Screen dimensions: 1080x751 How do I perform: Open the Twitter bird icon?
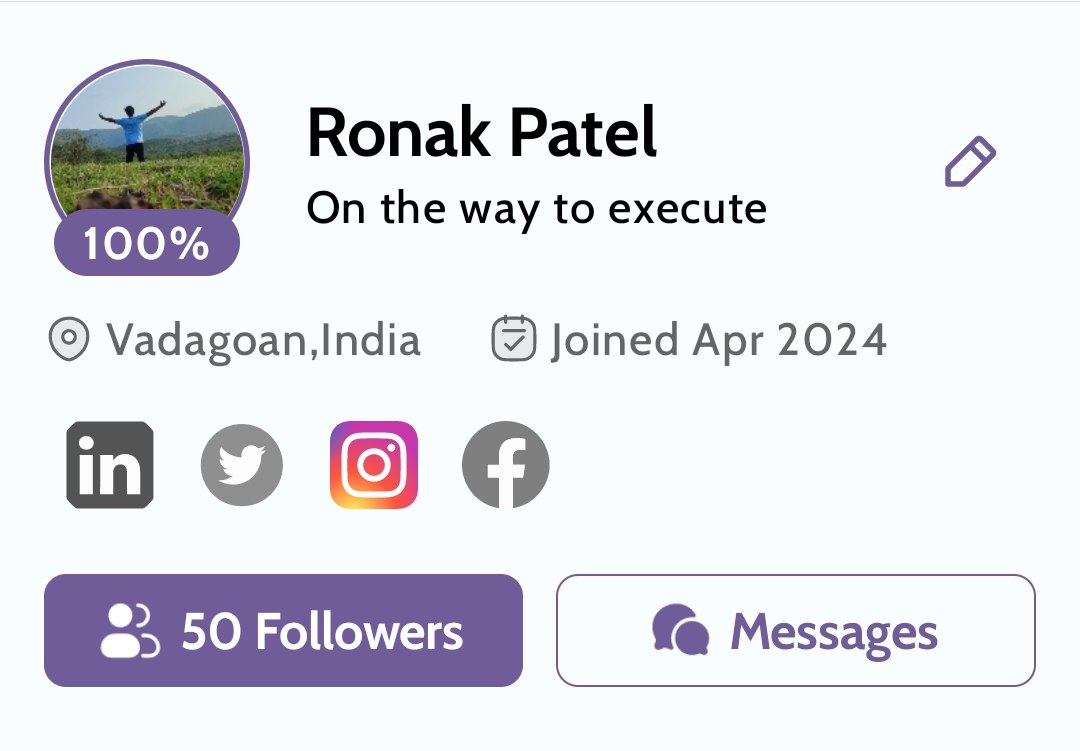pyautogui.click(x=242, y=465)
